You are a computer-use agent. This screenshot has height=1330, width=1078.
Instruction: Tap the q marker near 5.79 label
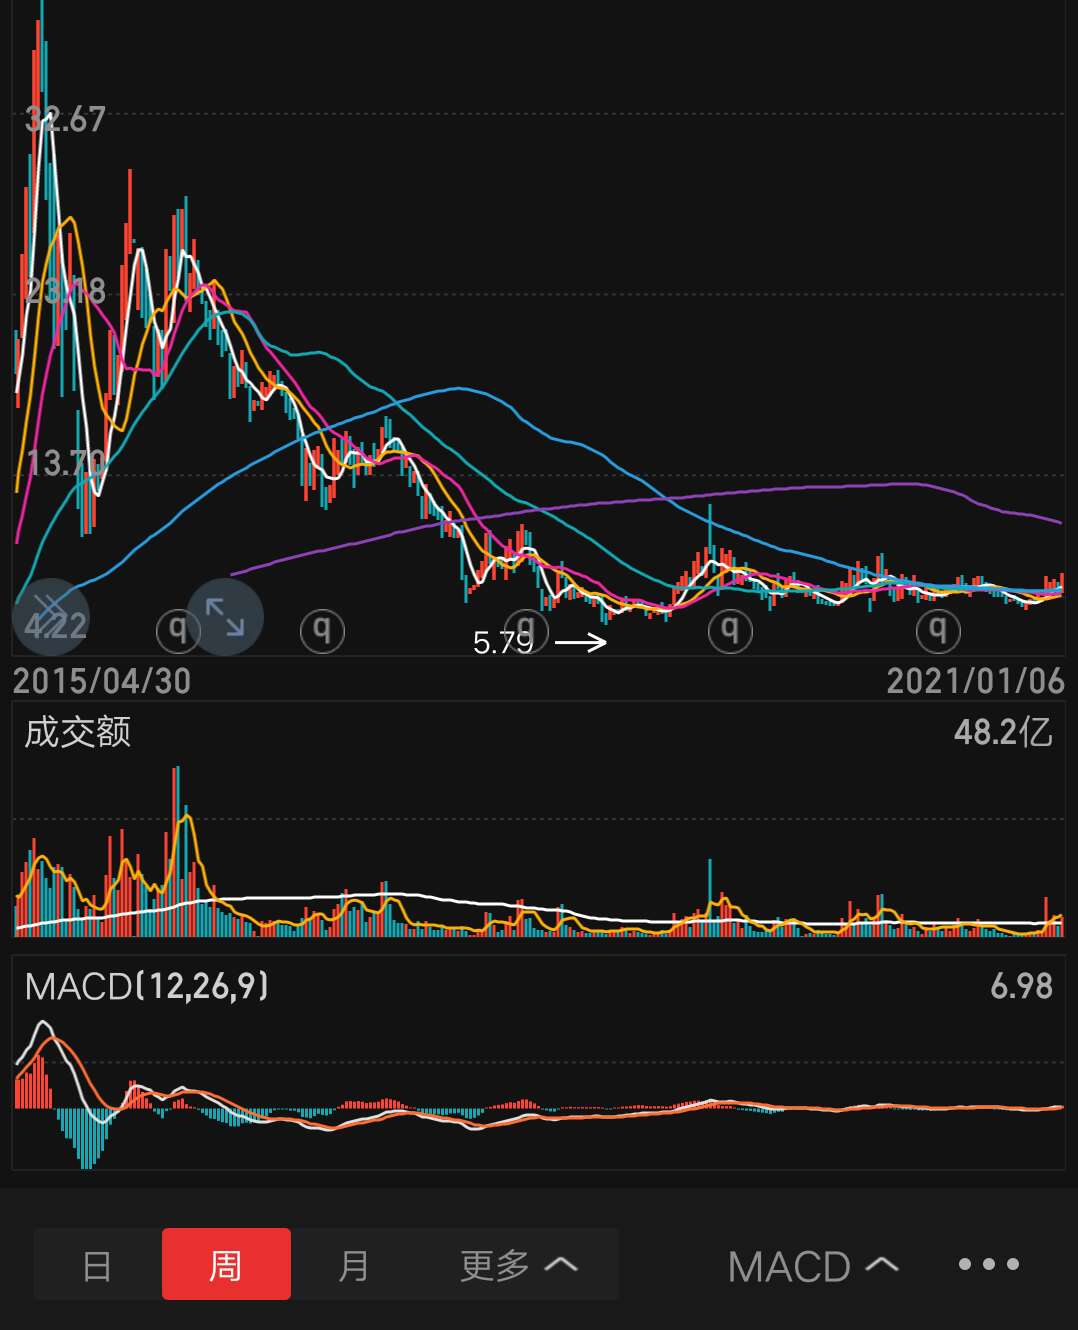tap(526, 631)
